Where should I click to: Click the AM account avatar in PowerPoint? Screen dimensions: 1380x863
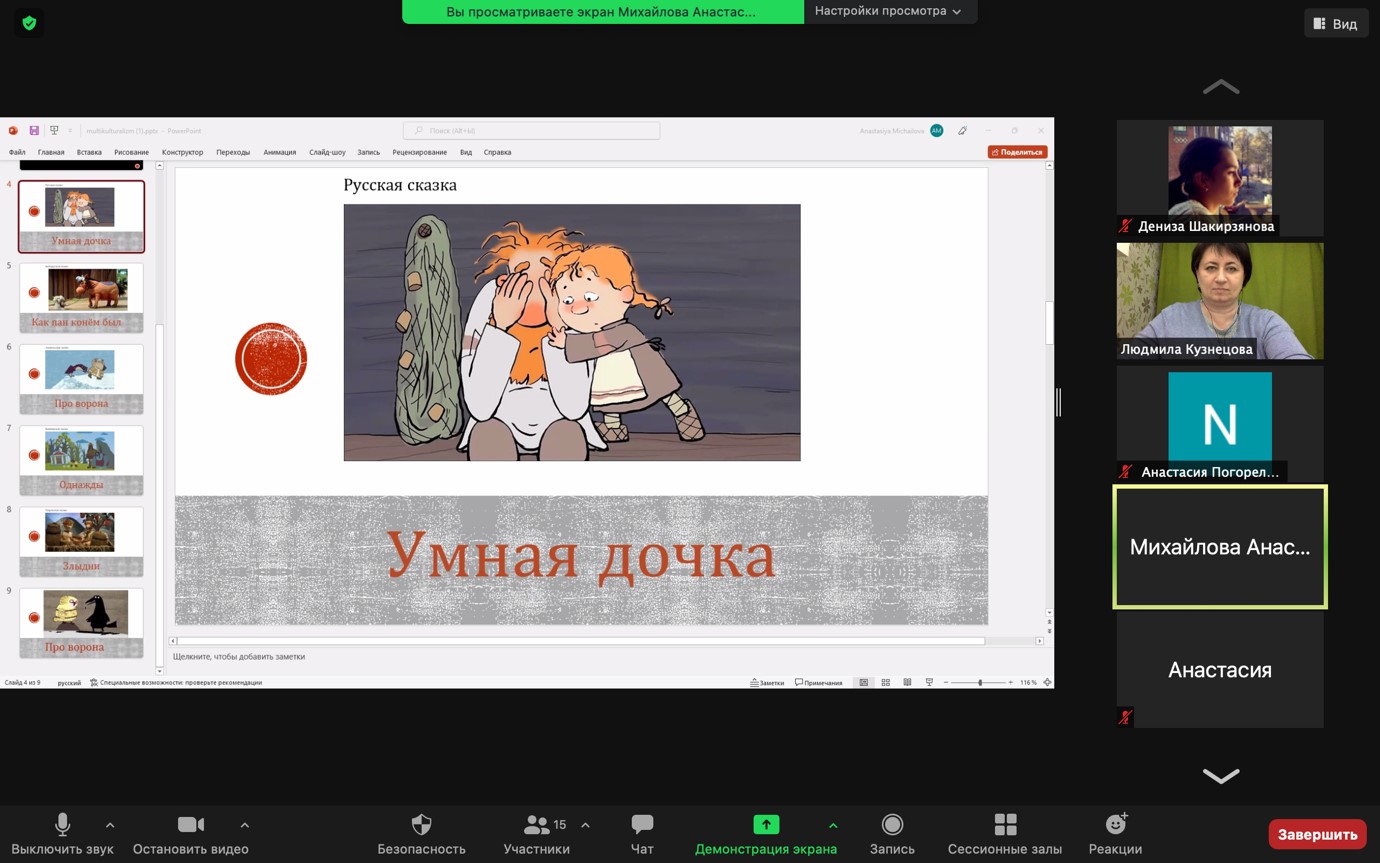click(x=936, y=130)
